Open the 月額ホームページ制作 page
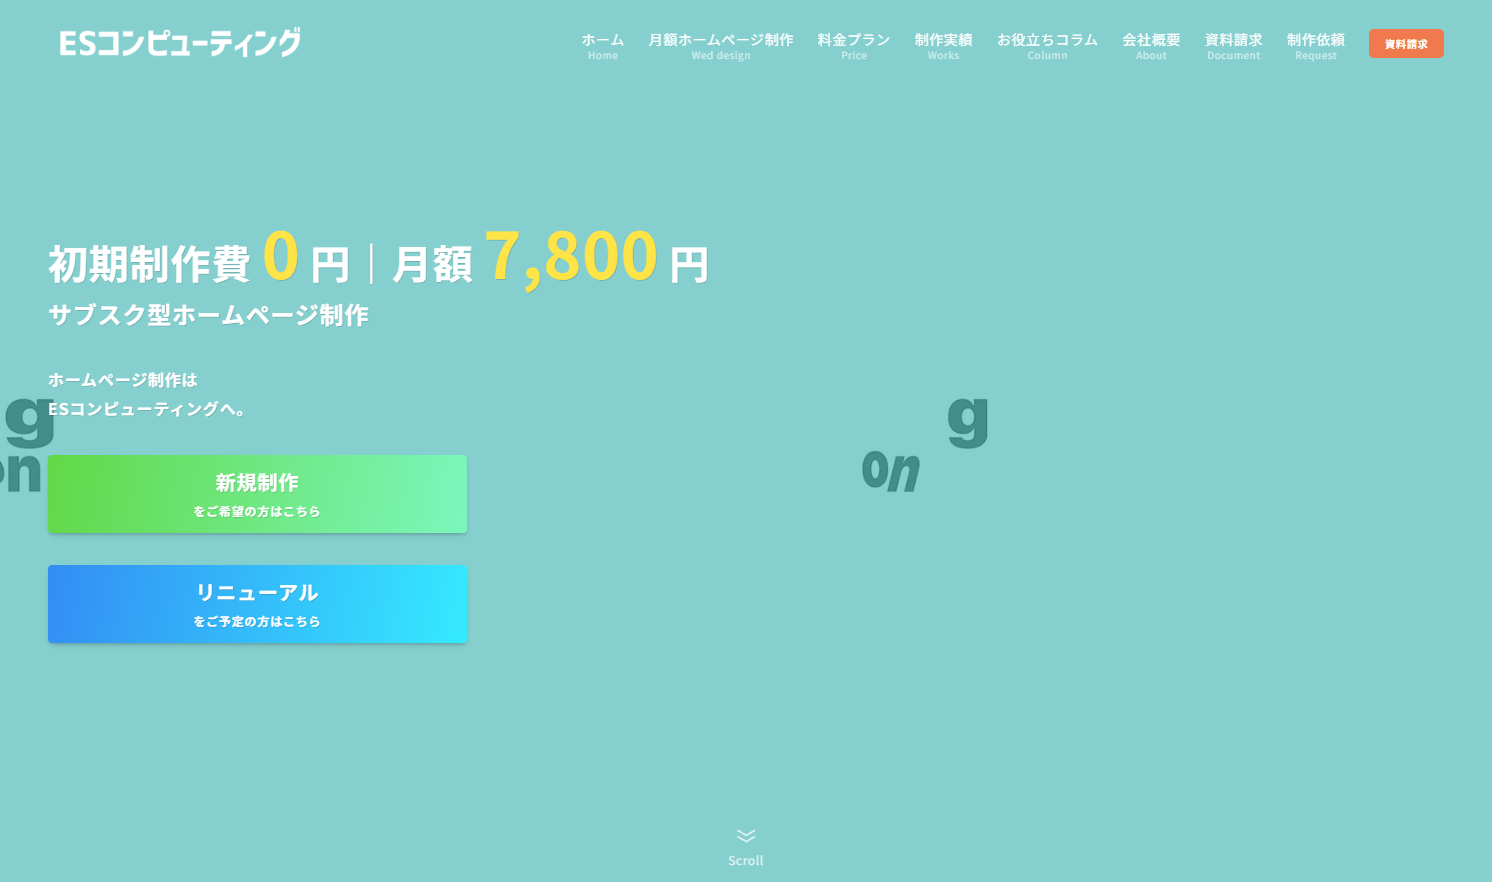This screenshot has height=882, width=1492. 721,41
